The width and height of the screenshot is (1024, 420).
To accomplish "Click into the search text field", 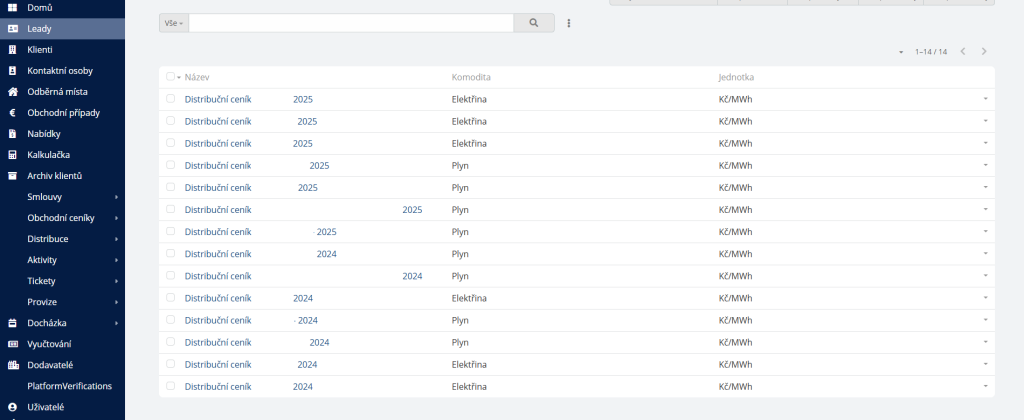I will pos(350,23).
